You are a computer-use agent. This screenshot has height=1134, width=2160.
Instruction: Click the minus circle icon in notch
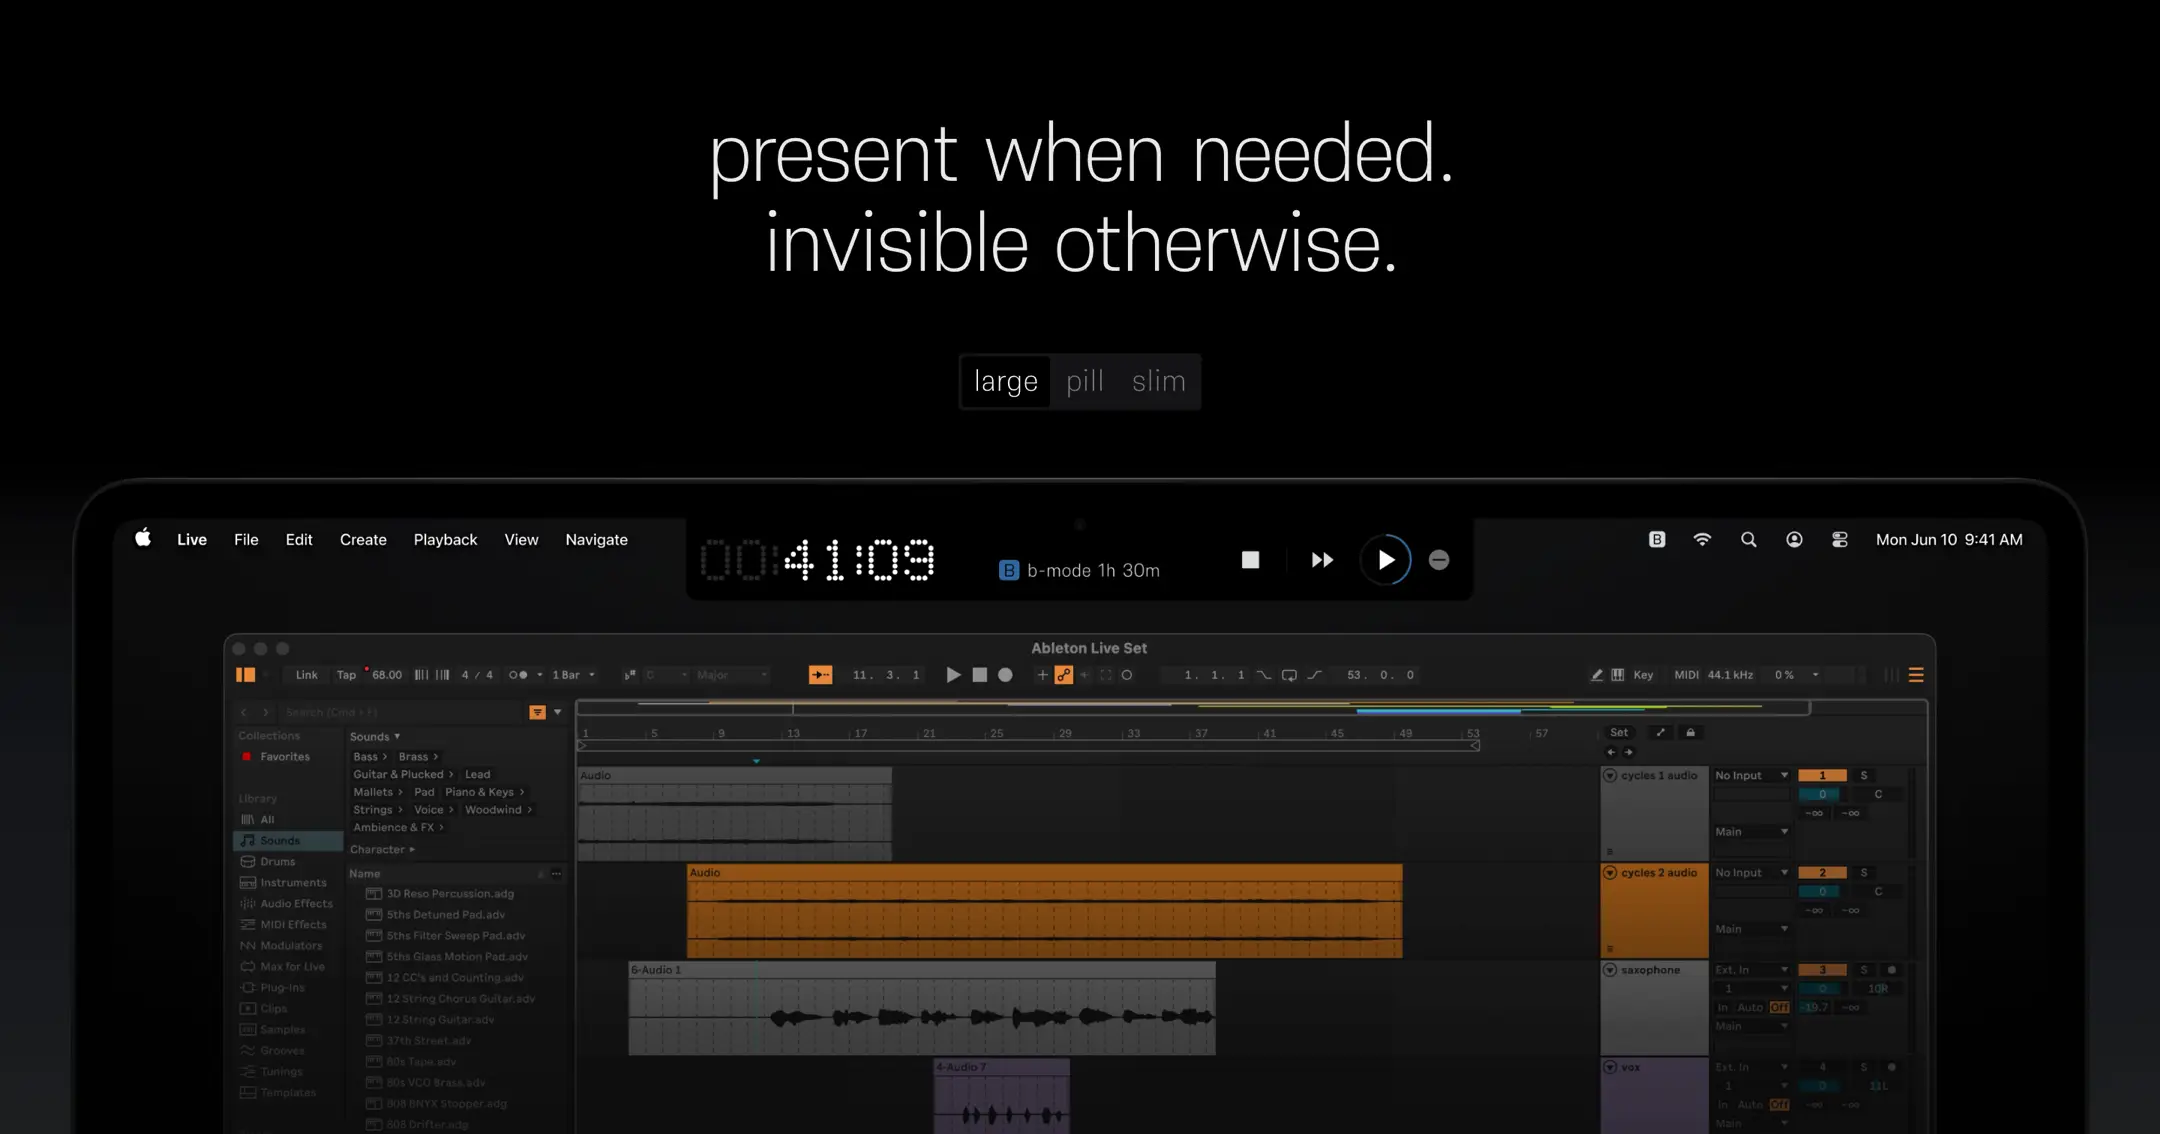(x=1439, y=560)
